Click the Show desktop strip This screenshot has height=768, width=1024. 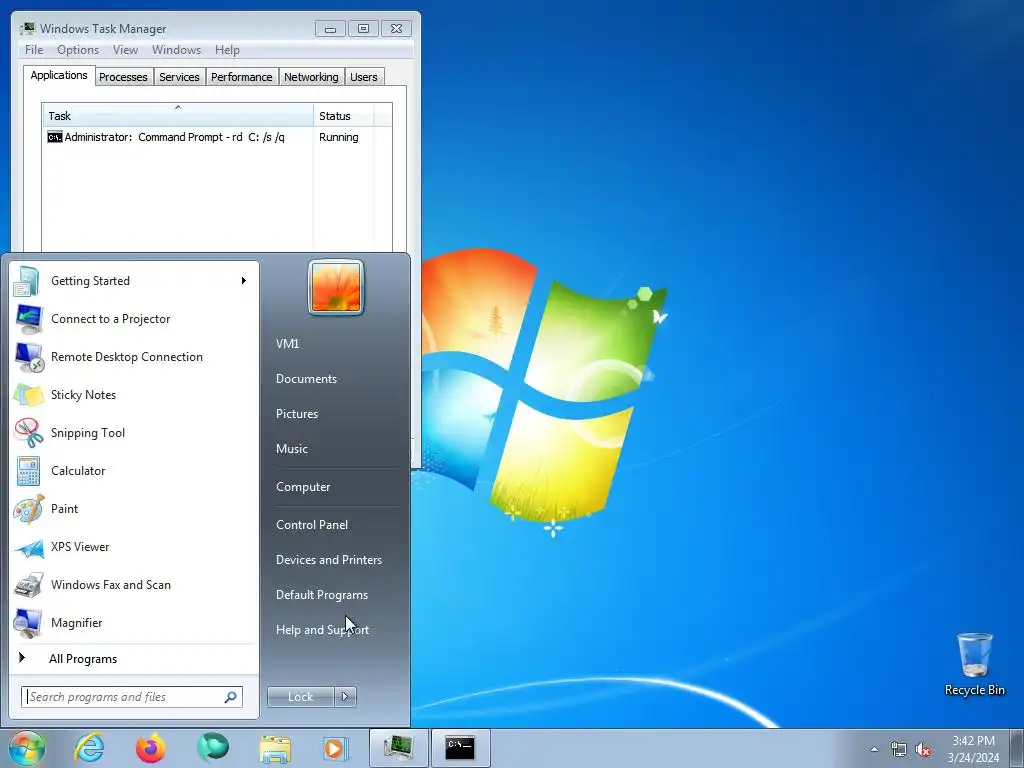pos(1017,748)
